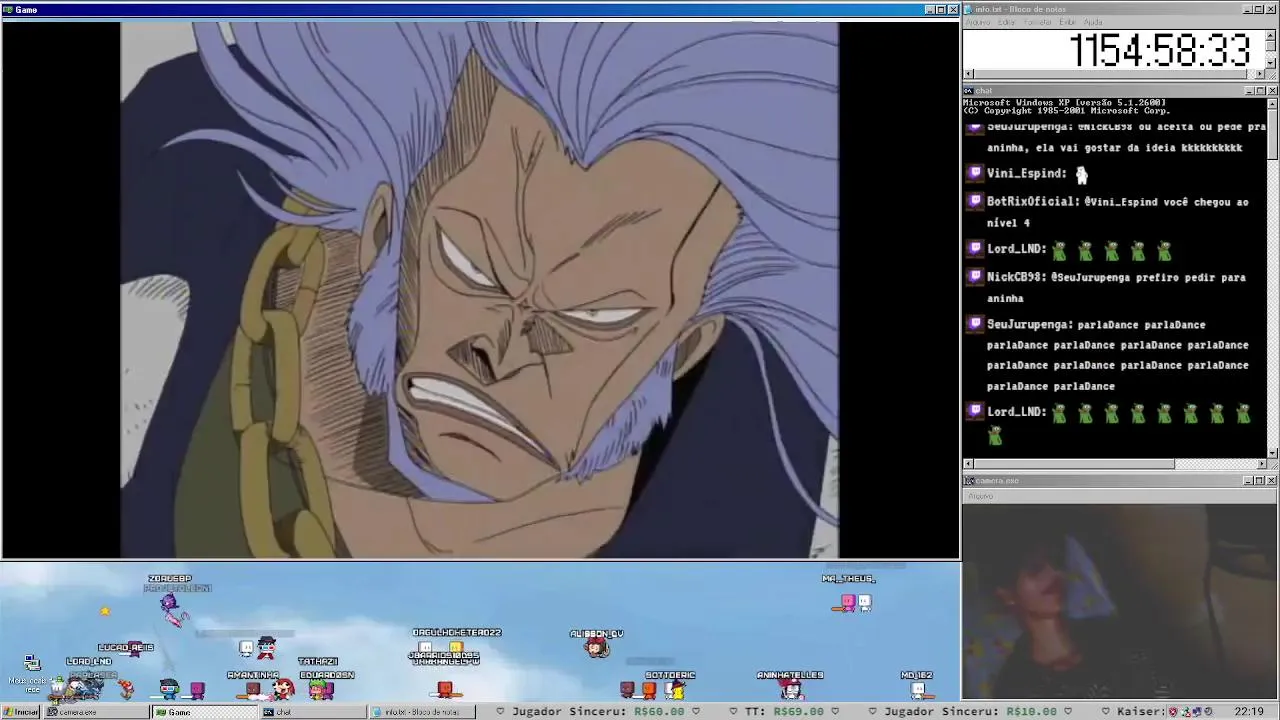
Task: Switch to Game on the taskbar
Action: (203, 712)
